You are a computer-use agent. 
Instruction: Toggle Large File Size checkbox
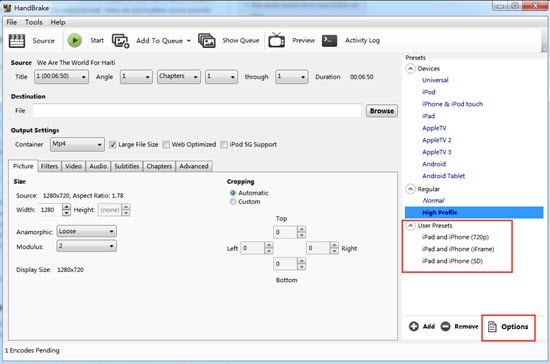point(113,144)
